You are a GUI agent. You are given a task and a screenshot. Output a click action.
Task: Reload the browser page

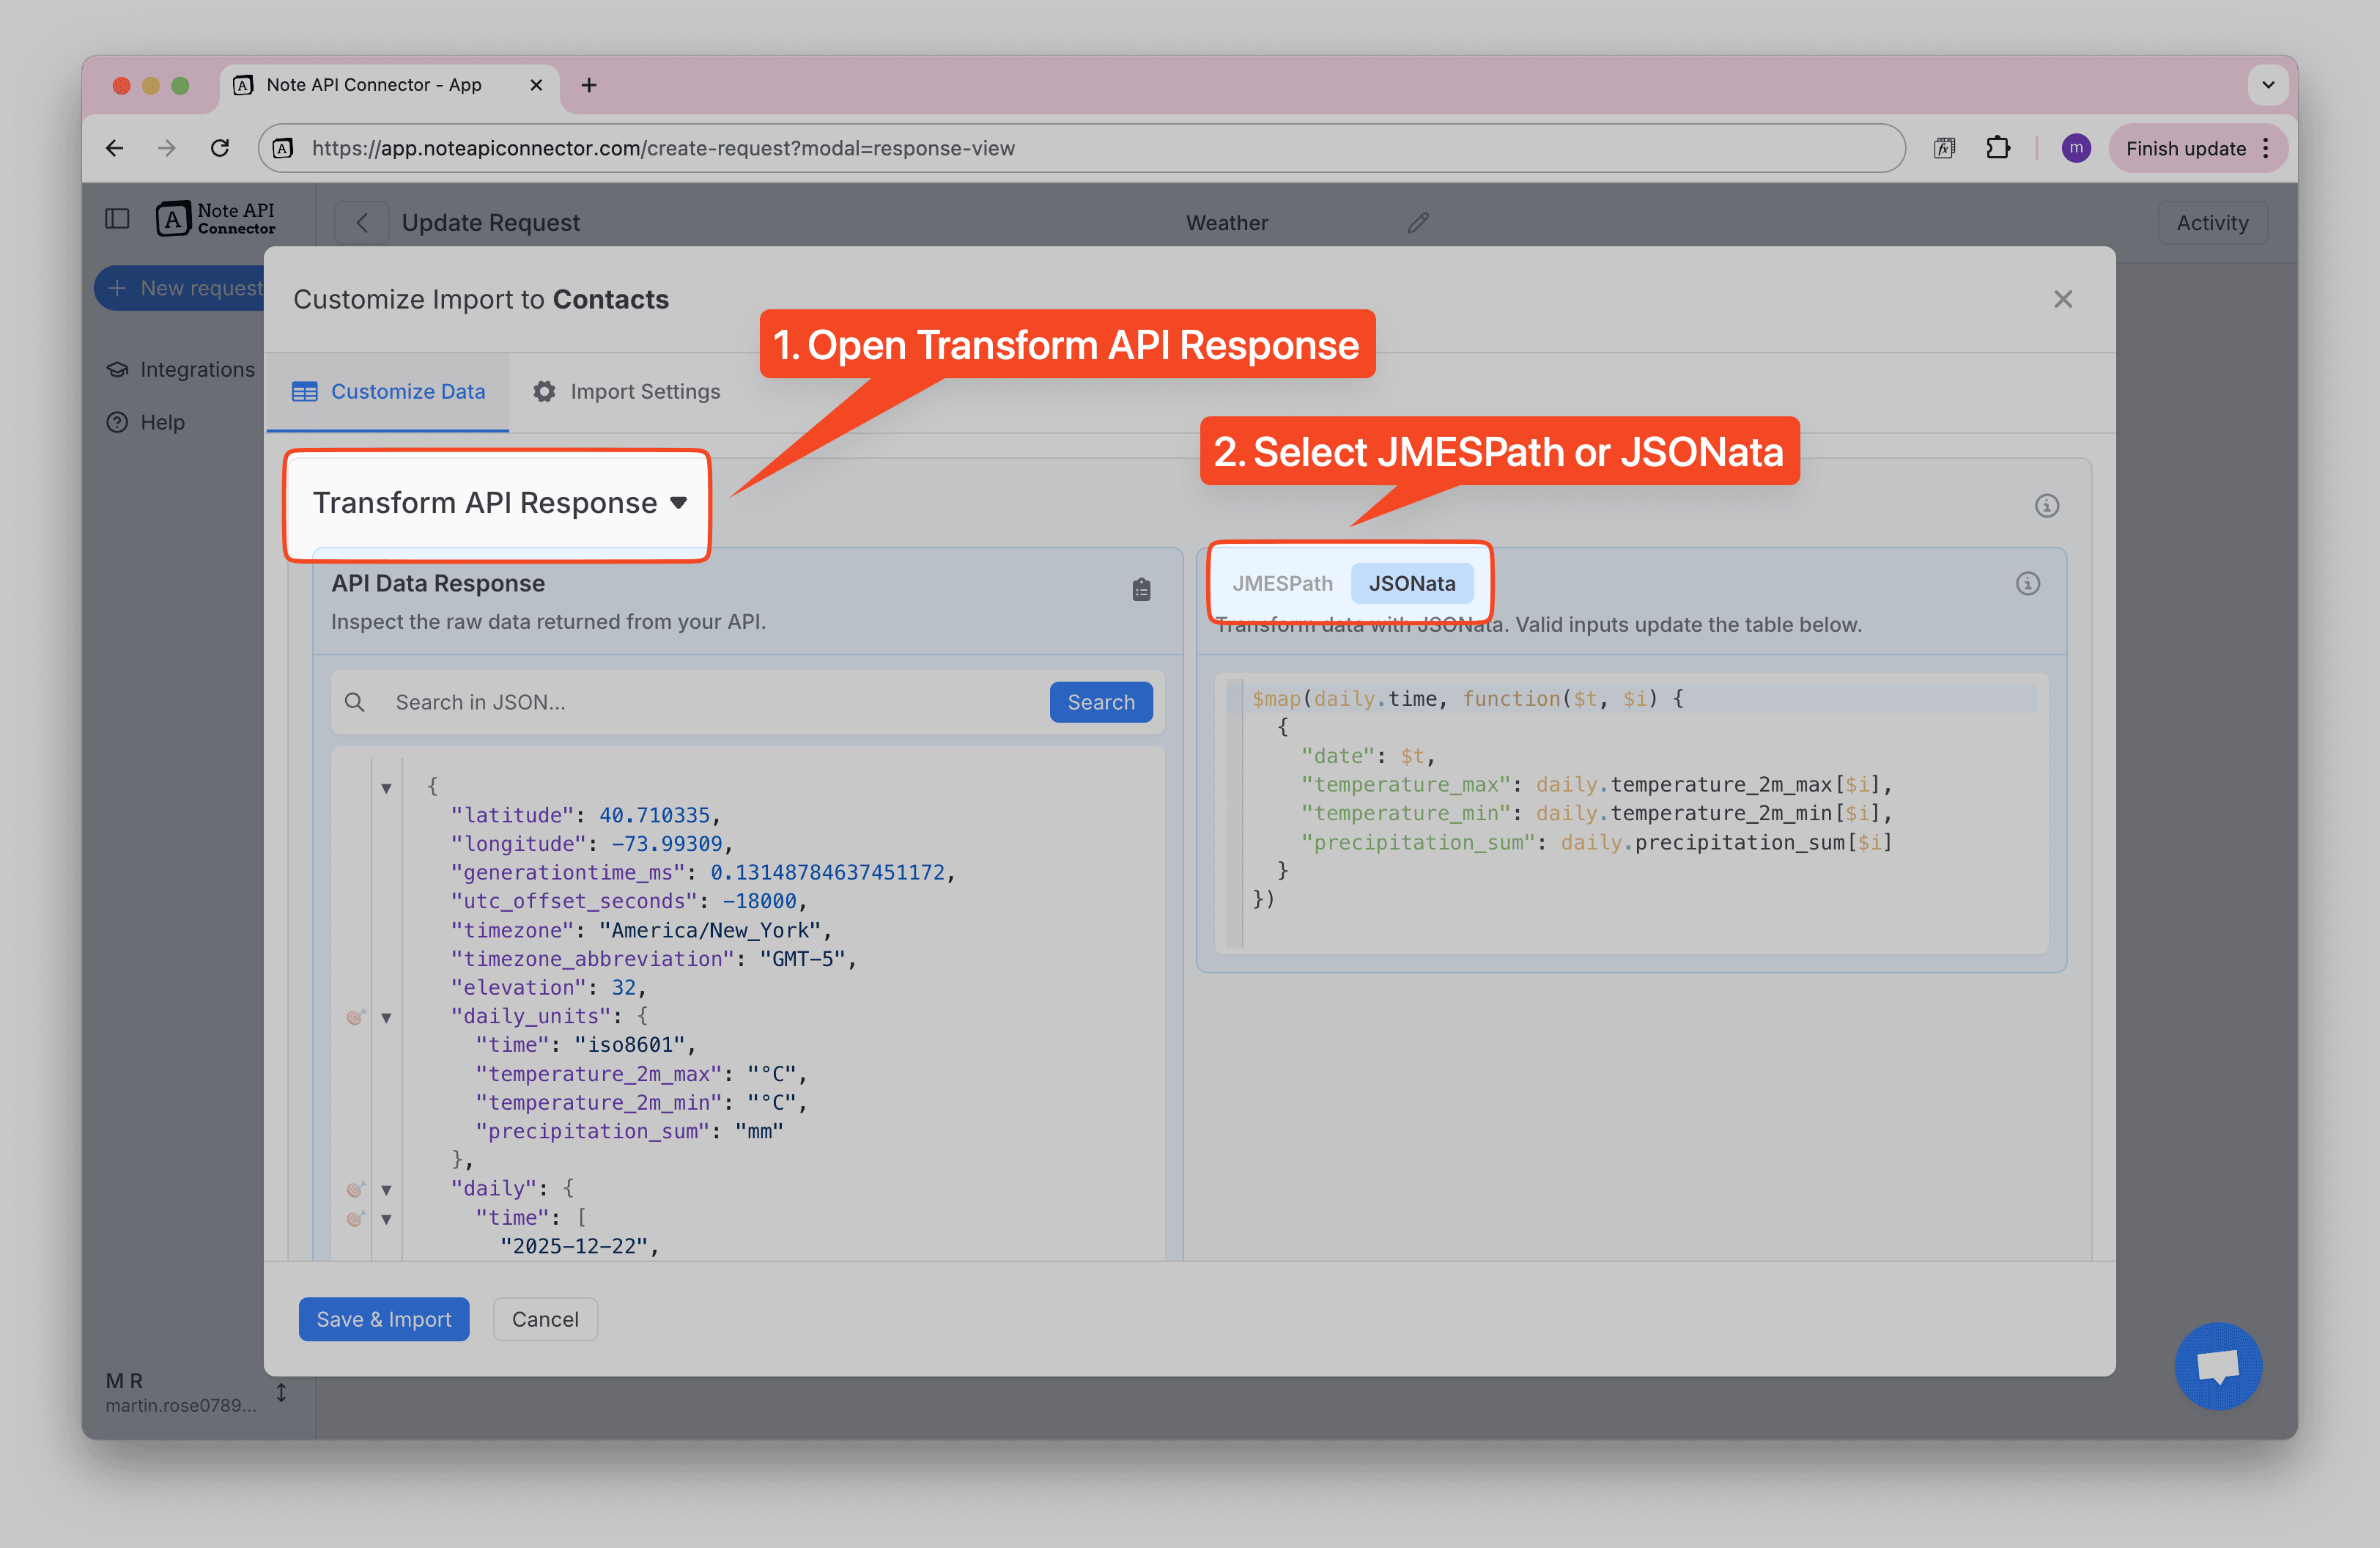point(220,148)
